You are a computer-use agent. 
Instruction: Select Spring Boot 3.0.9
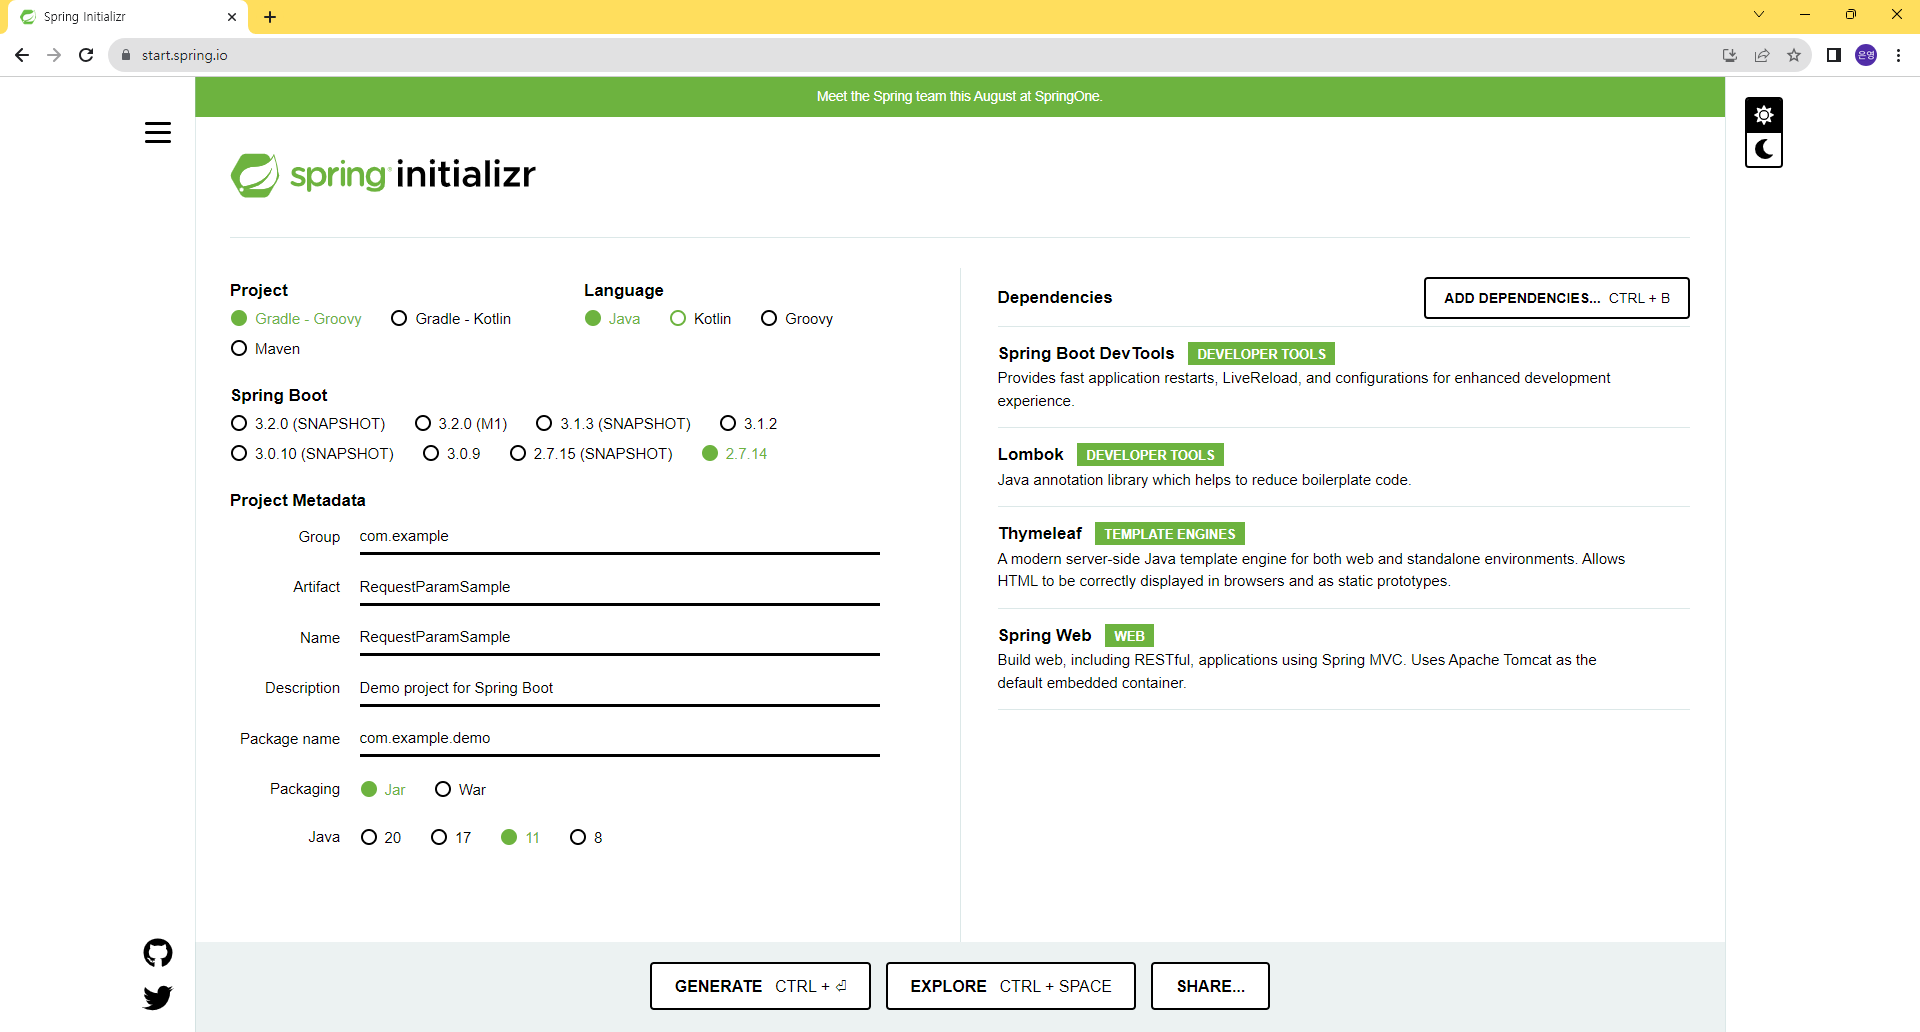point(452,454)
